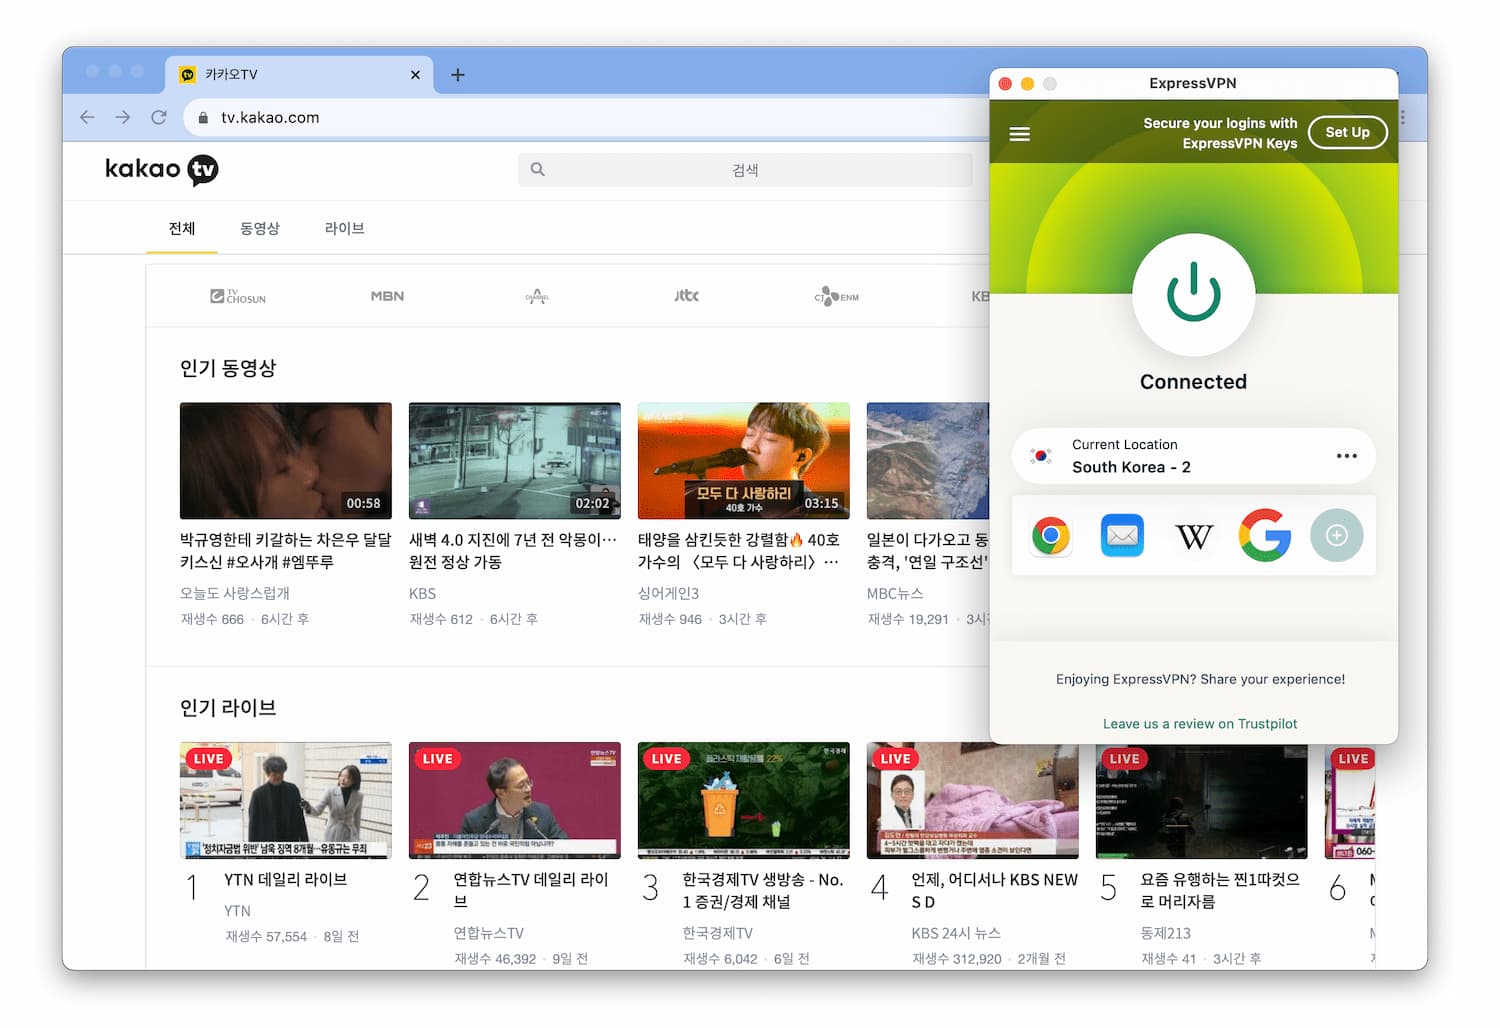Reload the tv.kakao.com page
The height and width of the screenshot is (1028, 1500).
point(159,117)
